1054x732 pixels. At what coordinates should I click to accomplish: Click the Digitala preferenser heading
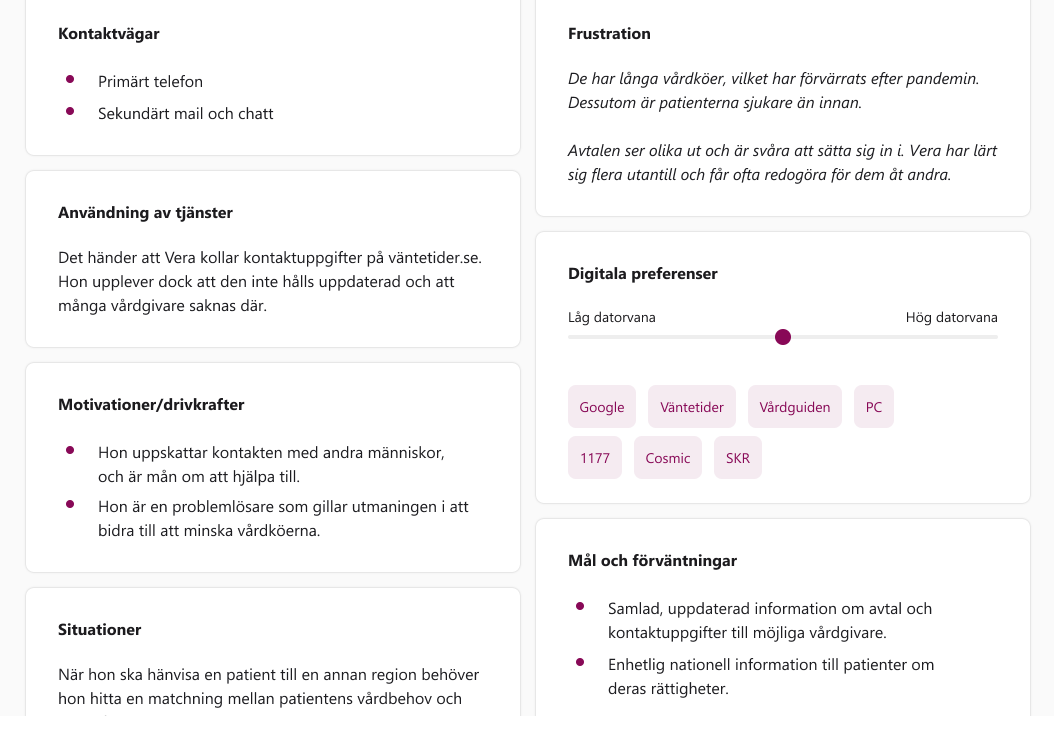pos(643,274)
